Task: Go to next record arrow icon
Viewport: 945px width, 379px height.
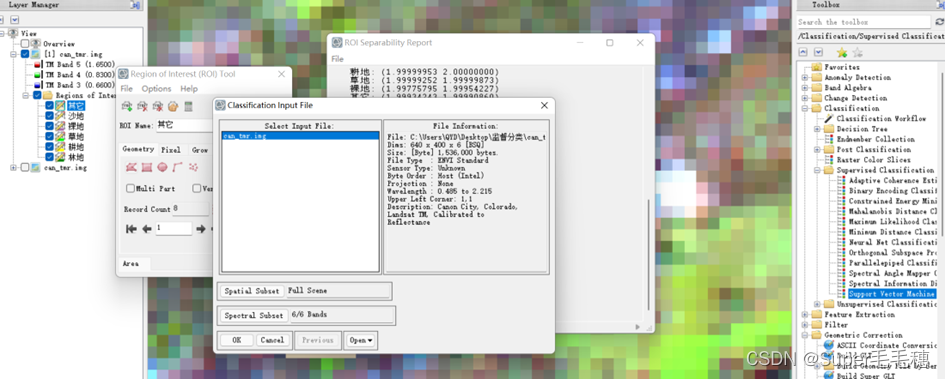Action: tap(201, 229)
